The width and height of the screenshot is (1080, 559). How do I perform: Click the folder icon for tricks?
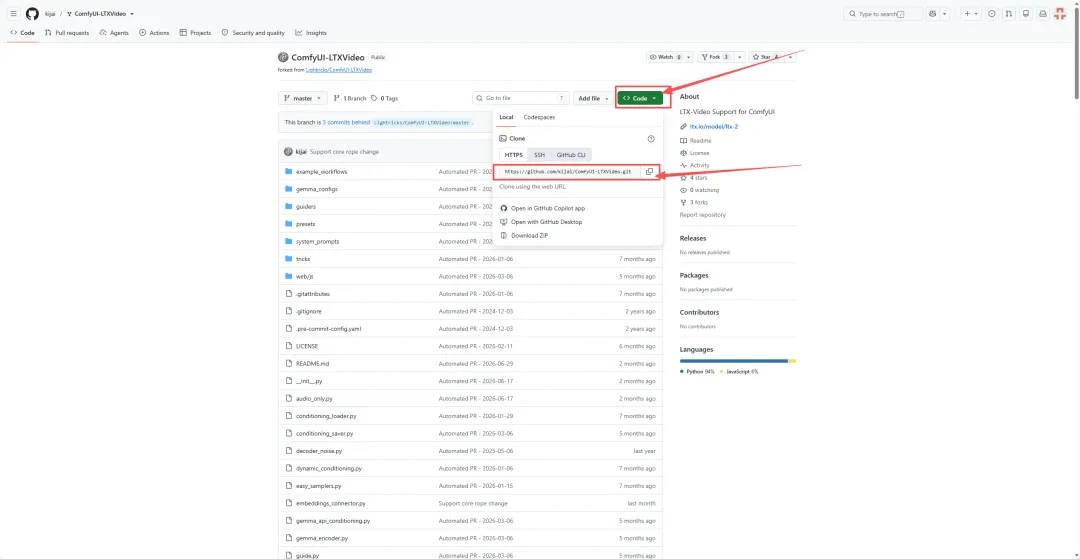coord(289,259)
